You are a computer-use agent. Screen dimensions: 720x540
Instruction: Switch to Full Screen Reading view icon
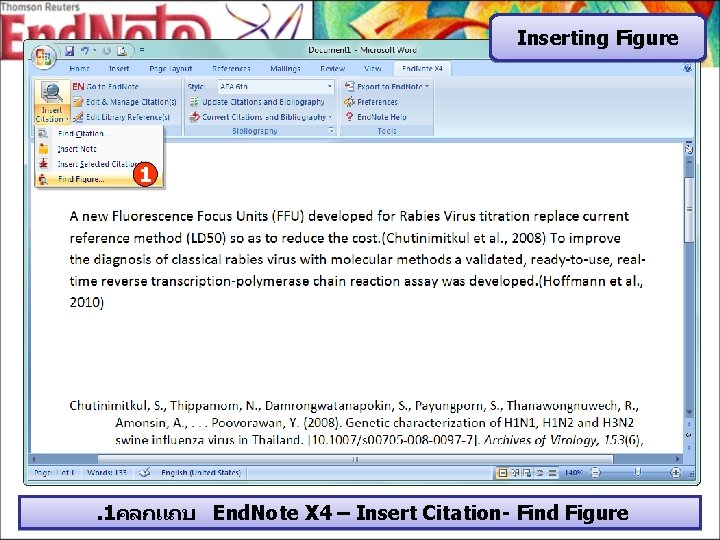point(516,473)
